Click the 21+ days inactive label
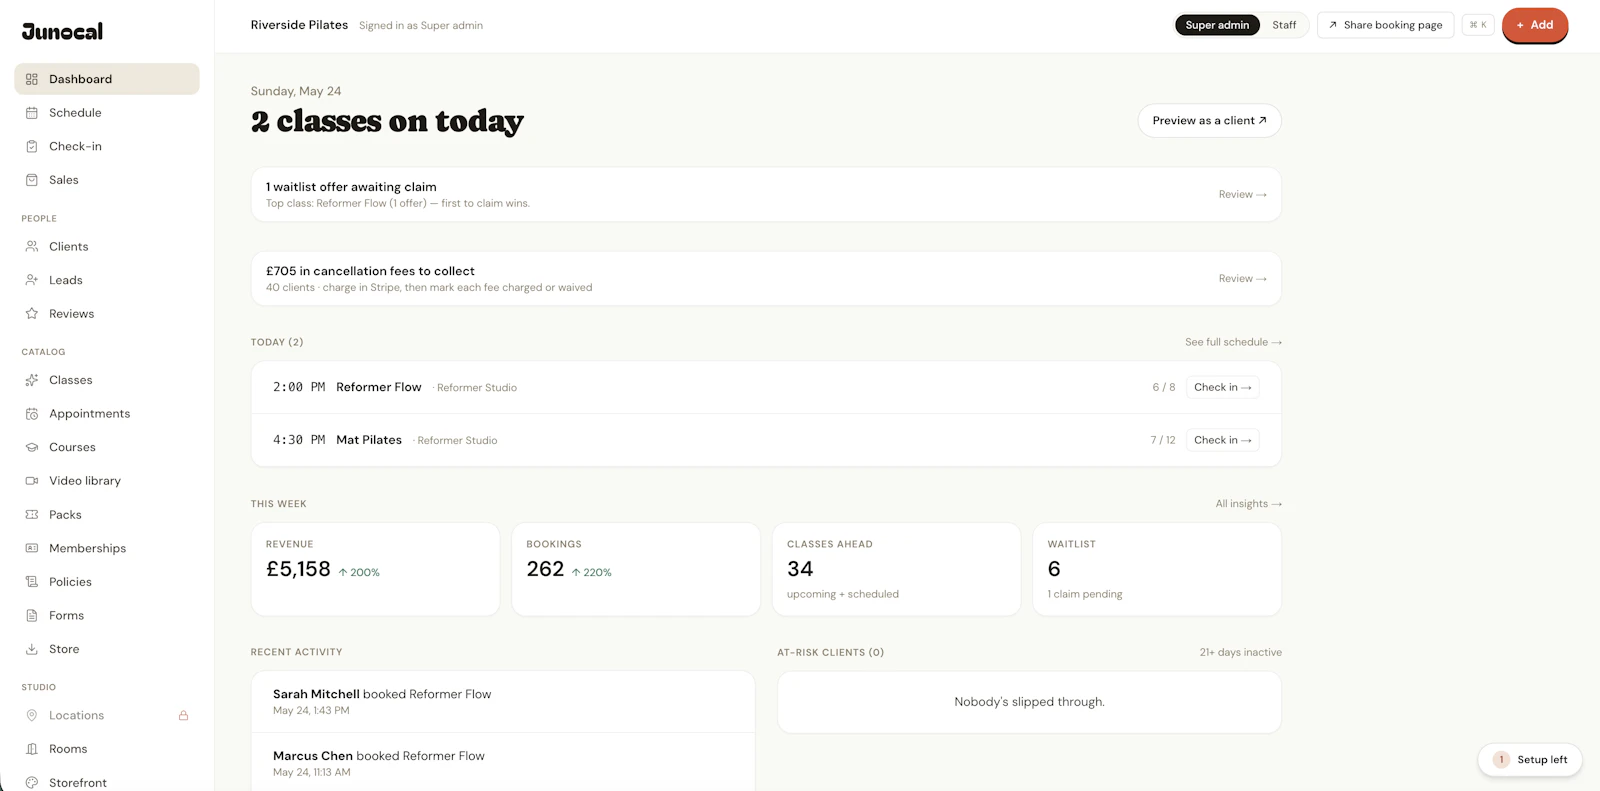The width and height of the screenshot is (1600, 791). coord(1240,652)
